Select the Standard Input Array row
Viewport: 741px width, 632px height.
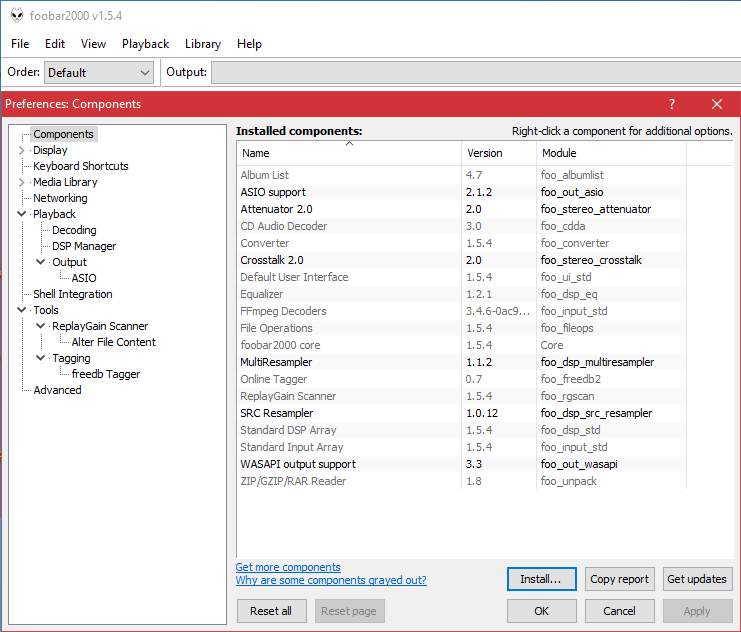pos(462,447)
